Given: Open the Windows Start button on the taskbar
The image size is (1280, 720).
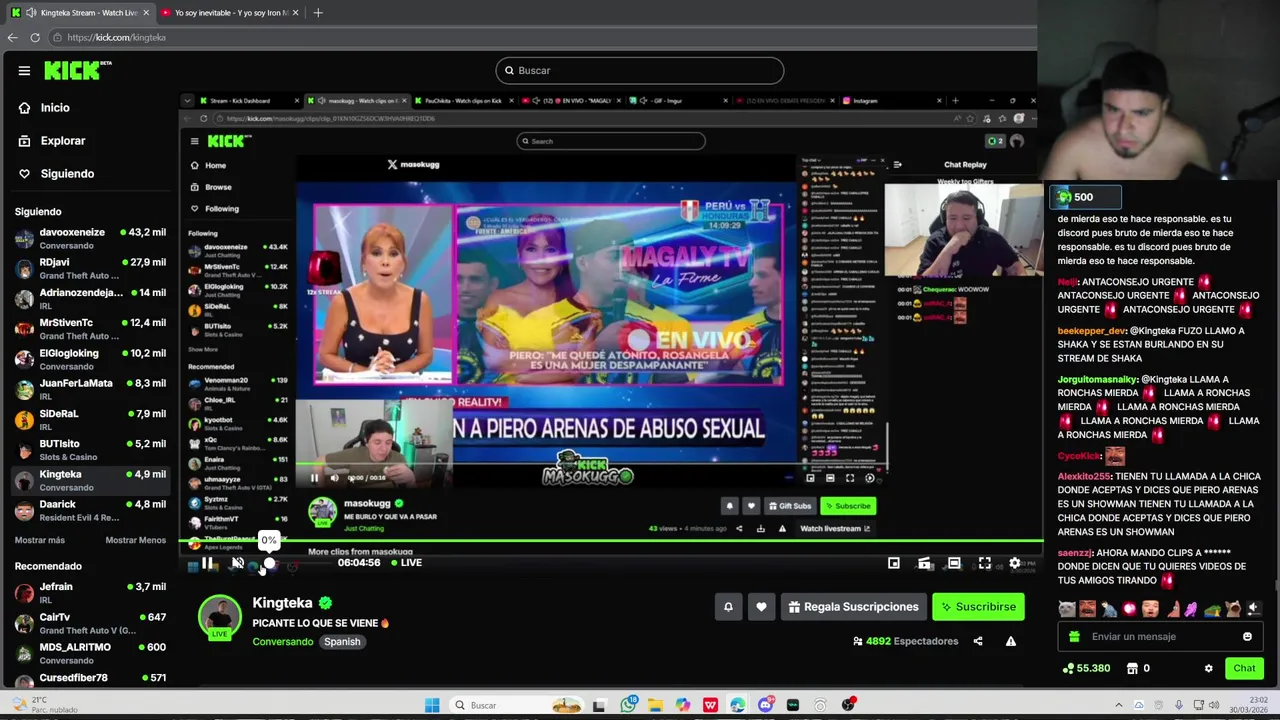Looking at the screenshot, I should 432,705.
